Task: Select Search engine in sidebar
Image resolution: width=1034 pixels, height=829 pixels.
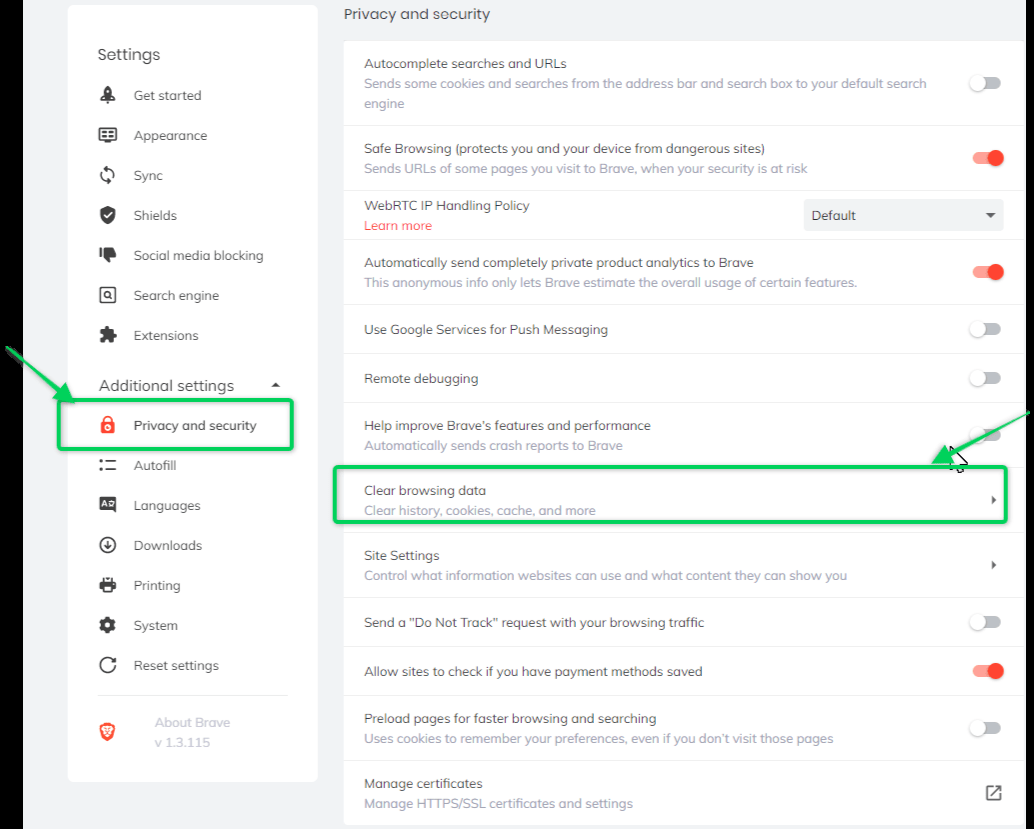Action: click(176, 295)
